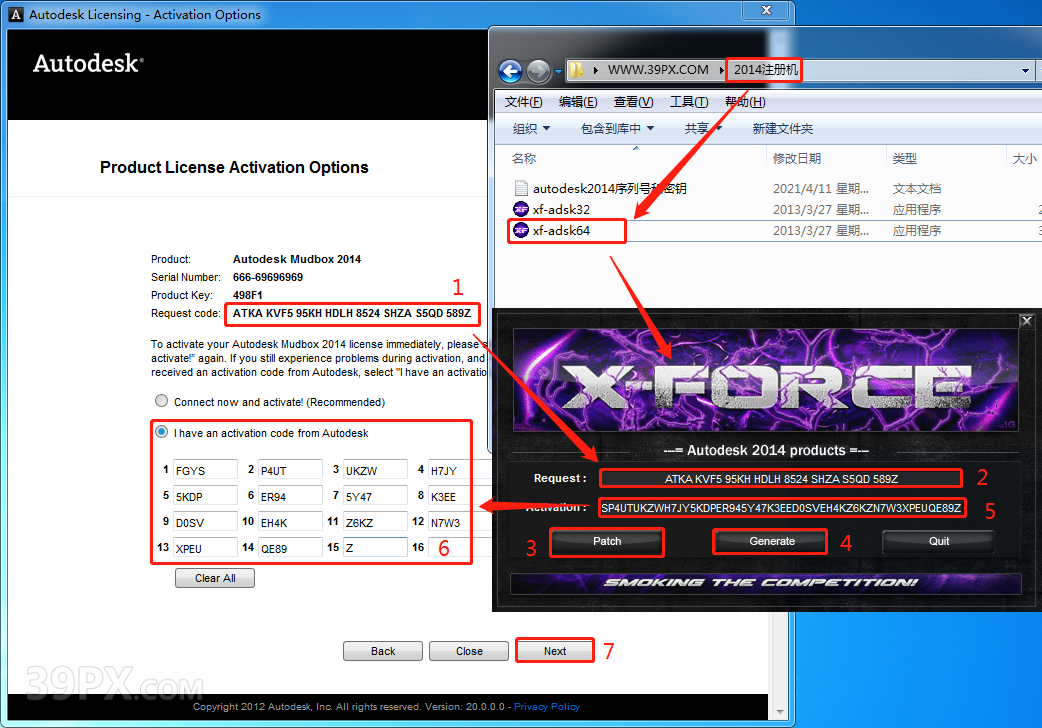The width and height of the screenshot is (1042, 728).
Task: Expand the 组织 dropdown in the toolbar
Action: 531,128
